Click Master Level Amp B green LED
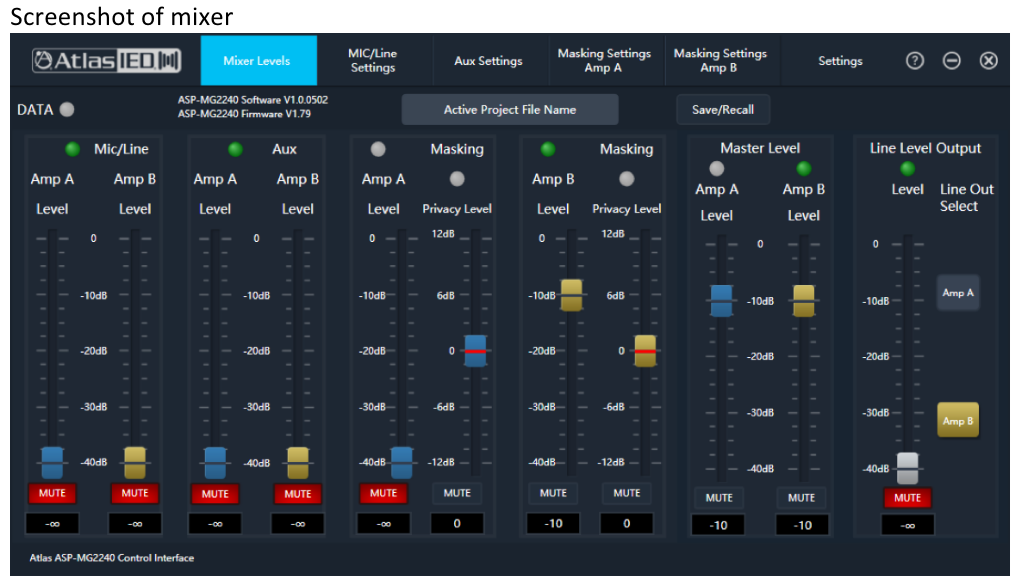Image resolution: width=1021 pixels, height=583 pixels. coord(804,169)
